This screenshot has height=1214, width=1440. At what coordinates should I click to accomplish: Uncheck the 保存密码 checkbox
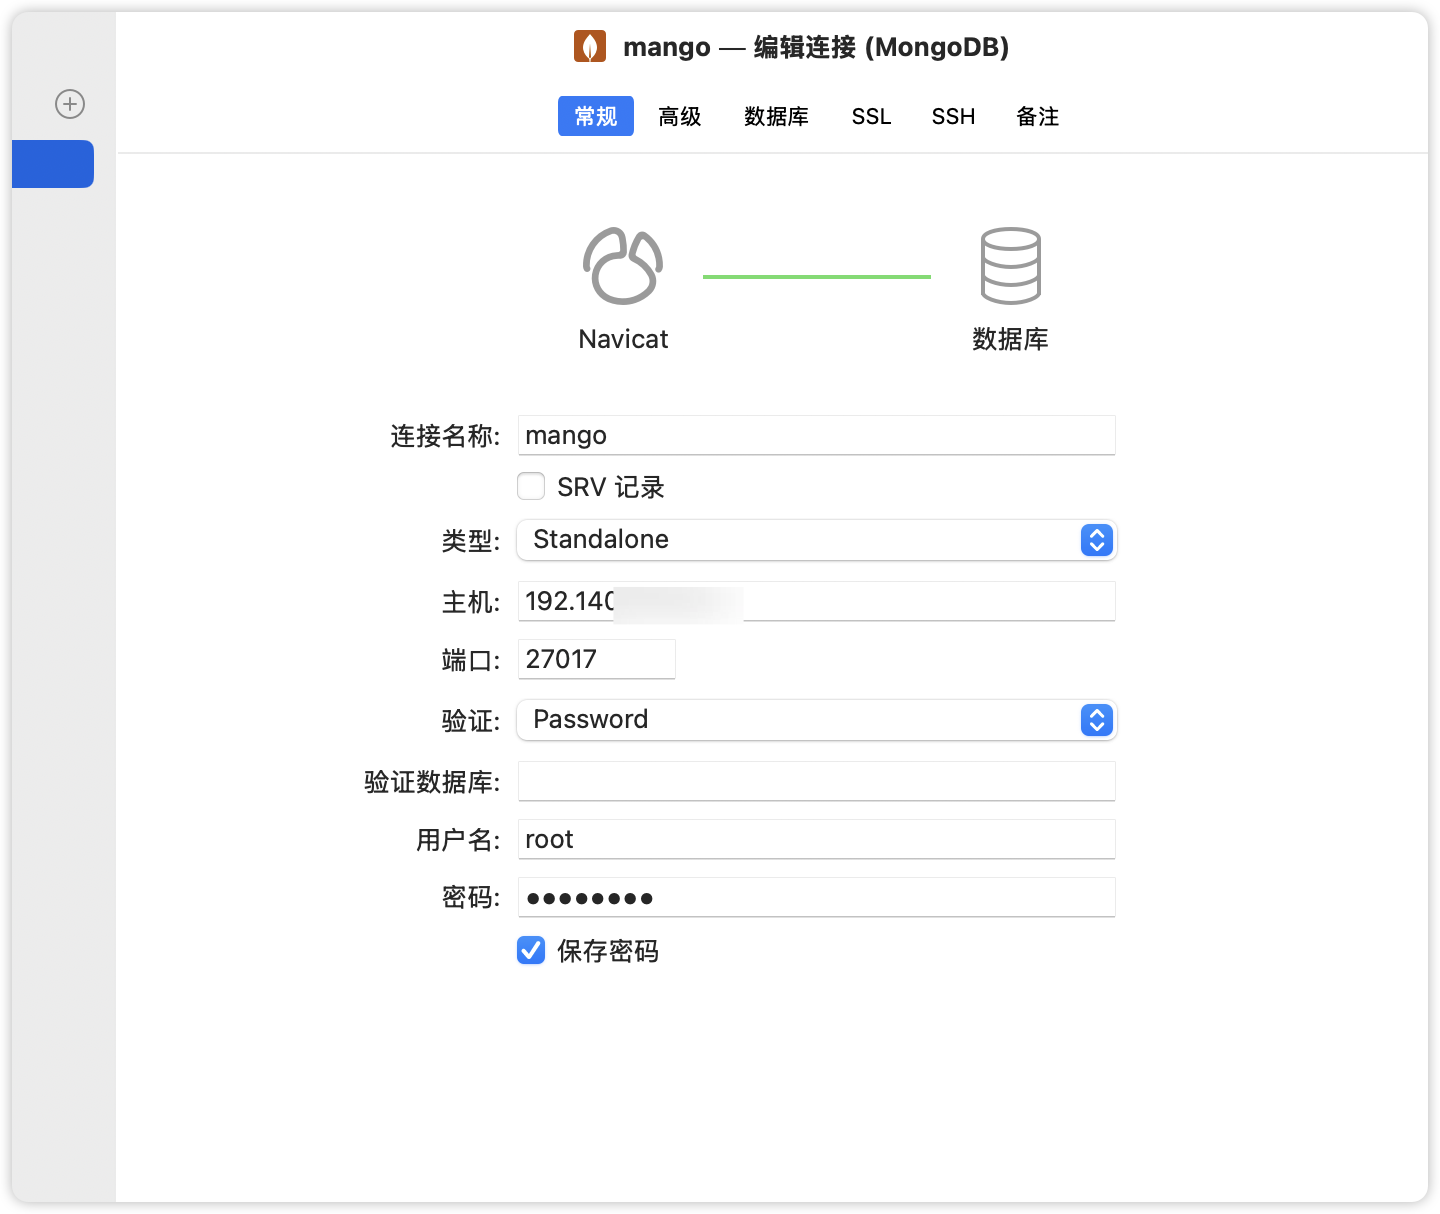[531, 950]
